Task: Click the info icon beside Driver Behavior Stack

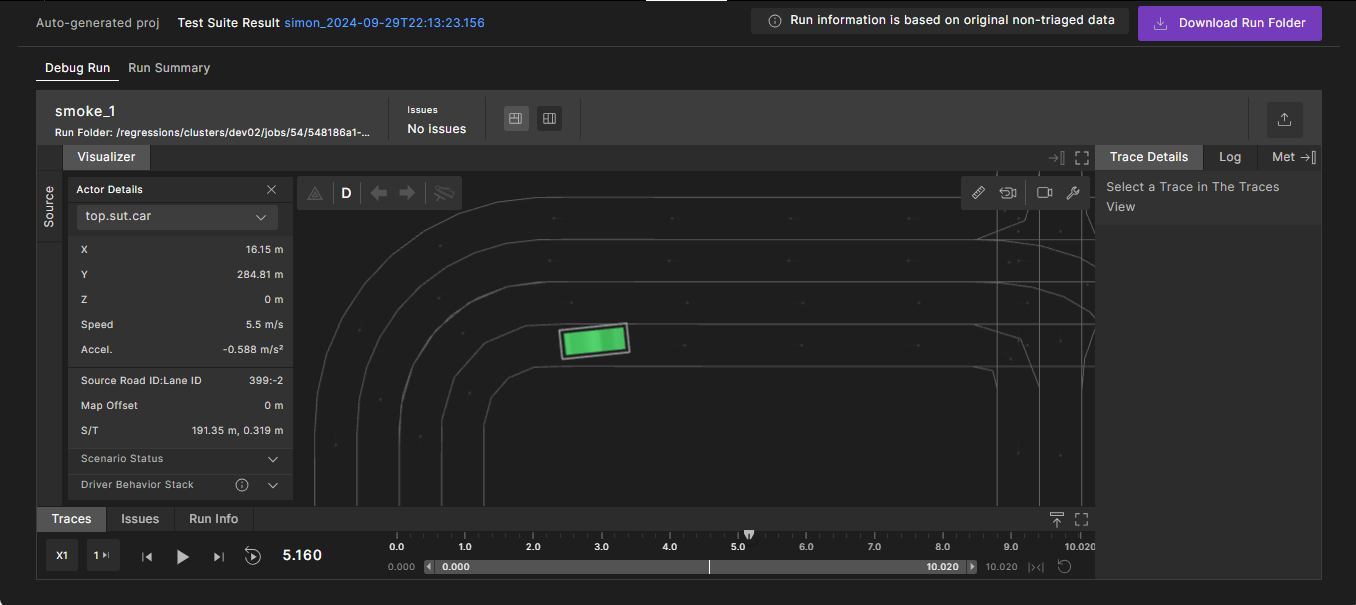Action: 242,485
